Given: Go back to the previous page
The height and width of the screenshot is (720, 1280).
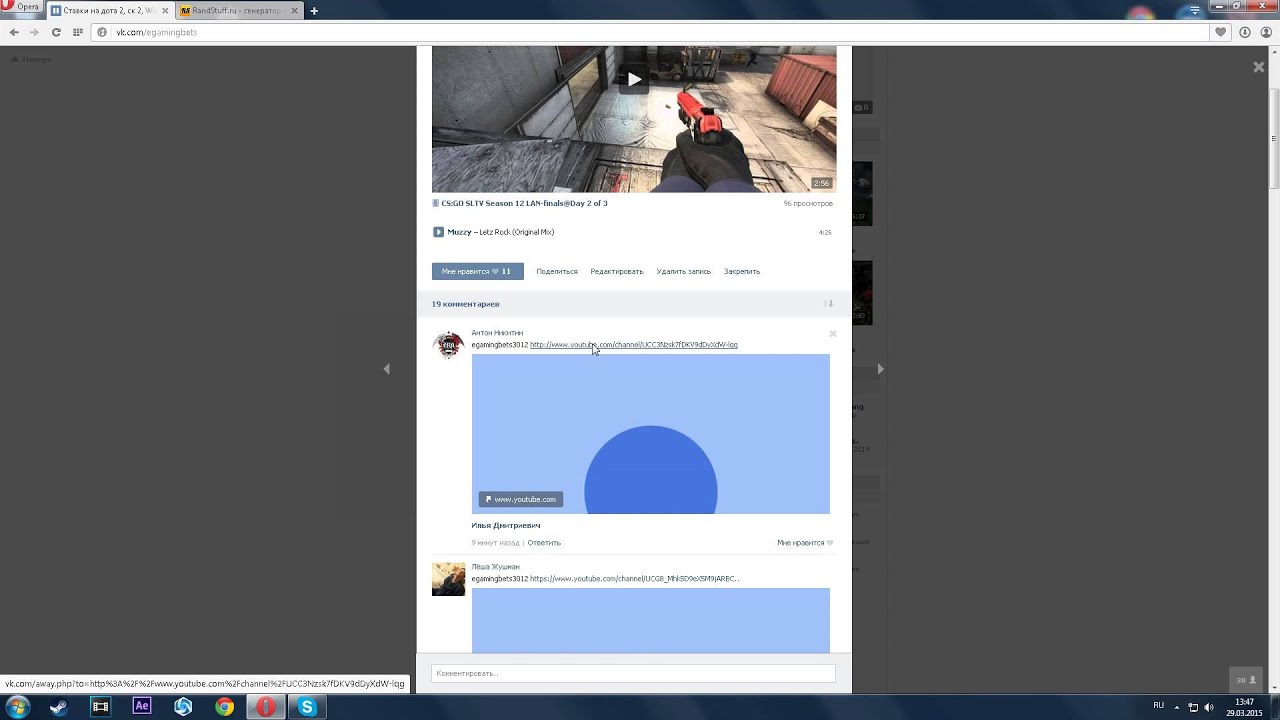Looking at the screenshot, I should pos(14,32).
